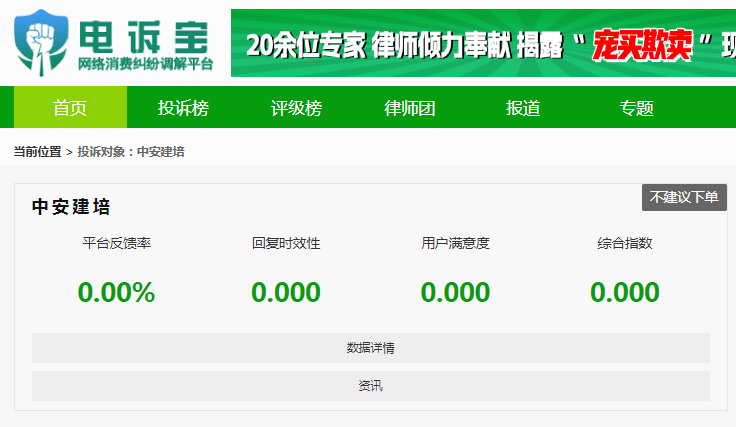Click the 0.00% feedback rate value
Screen dimensions: 736x427
(x=116, y=292)
